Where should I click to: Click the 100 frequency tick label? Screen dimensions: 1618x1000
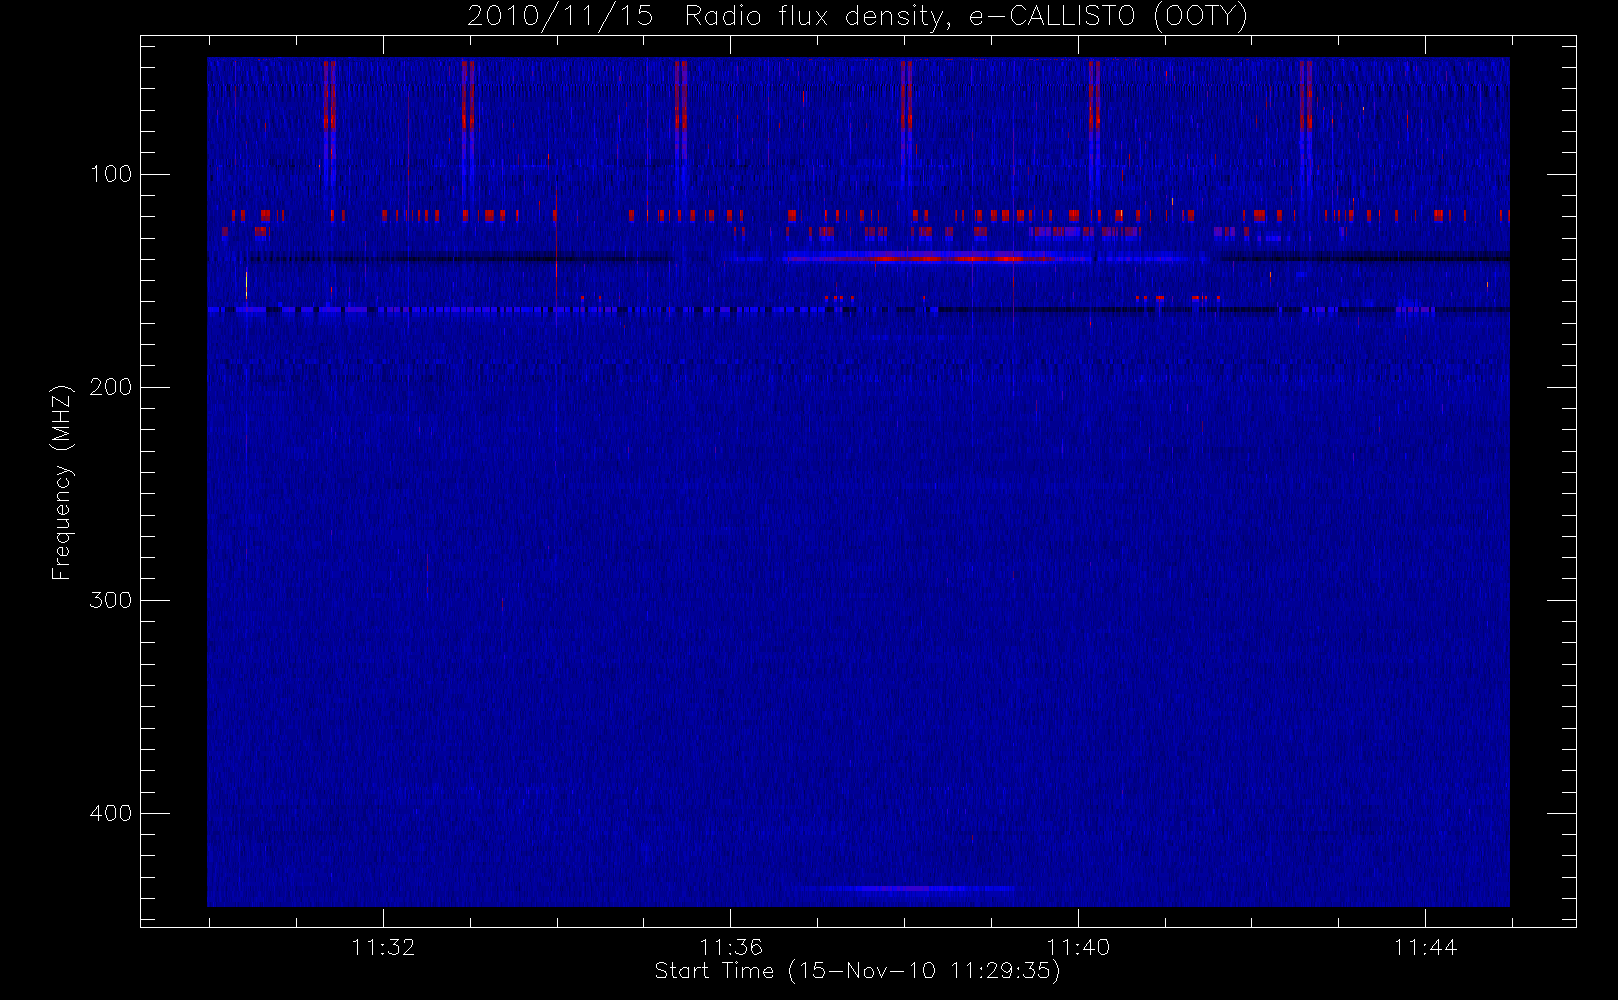pos(111,174)
